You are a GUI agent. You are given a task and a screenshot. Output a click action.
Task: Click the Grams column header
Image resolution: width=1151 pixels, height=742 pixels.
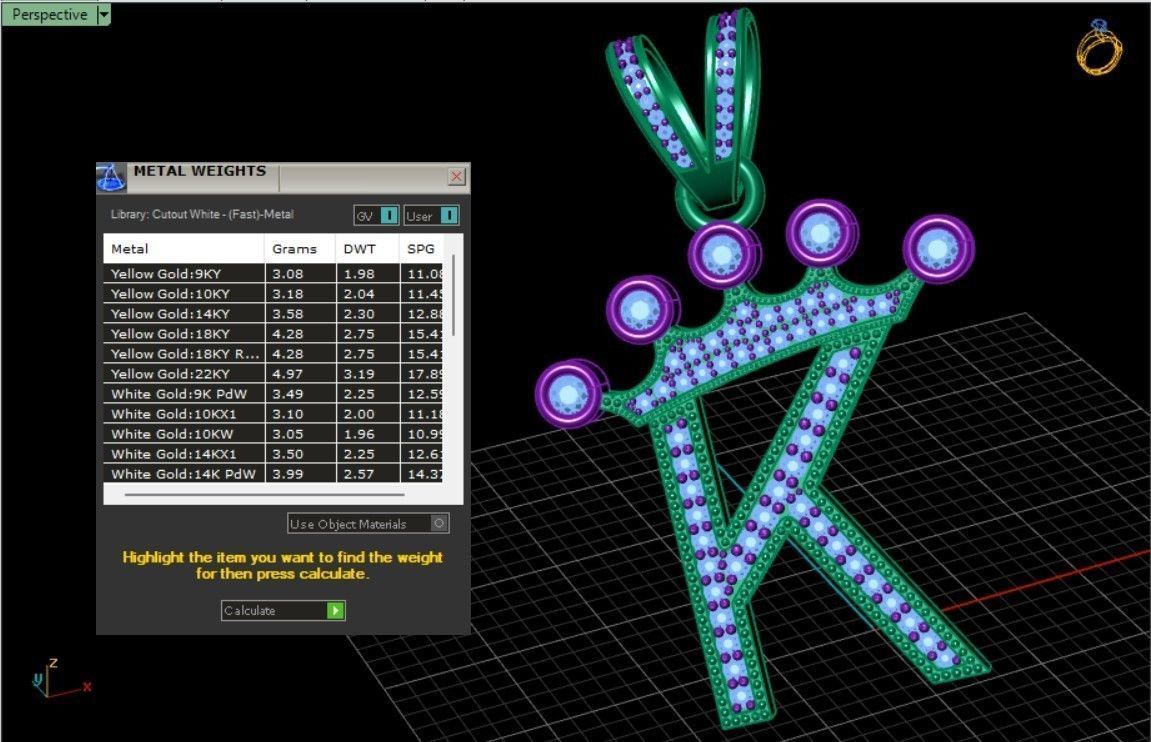[x=299, y=249]
